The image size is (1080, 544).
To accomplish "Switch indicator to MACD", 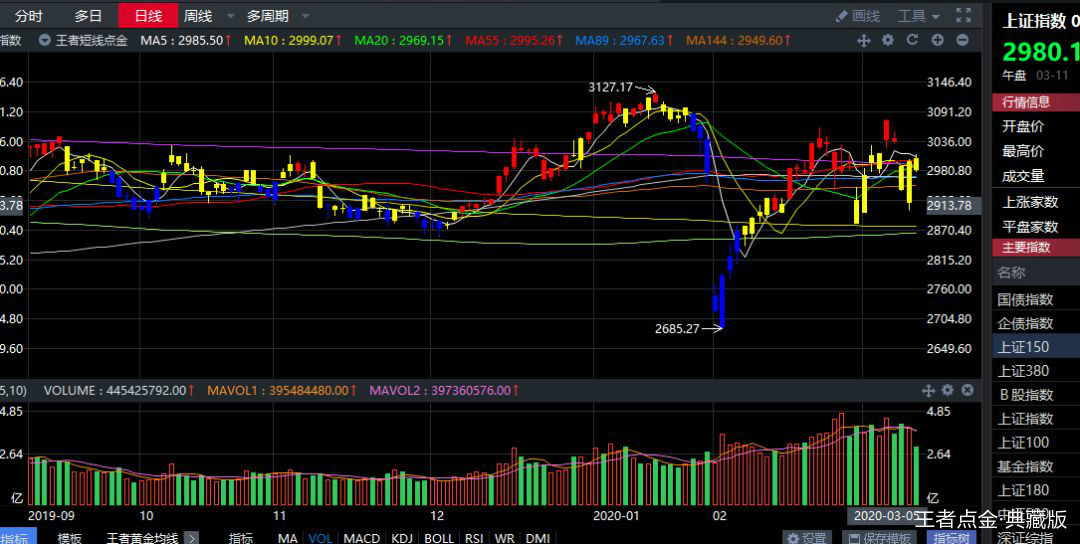I will point(361,538).
